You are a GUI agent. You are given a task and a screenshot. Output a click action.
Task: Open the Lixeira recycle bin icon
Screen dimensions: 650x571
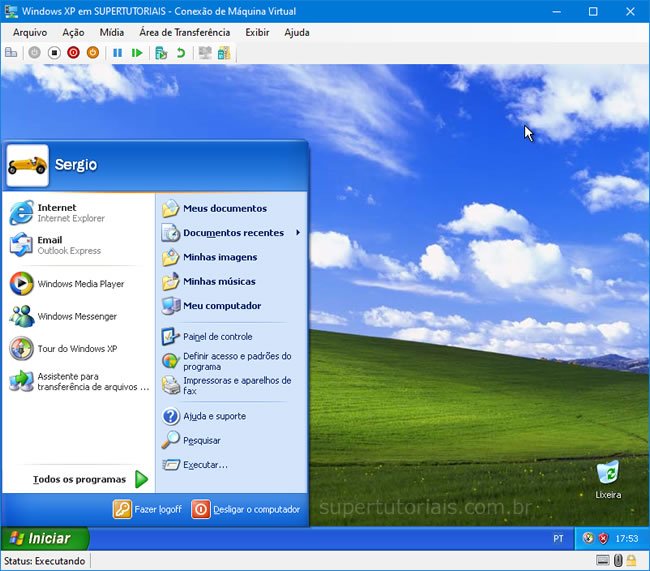607,476
